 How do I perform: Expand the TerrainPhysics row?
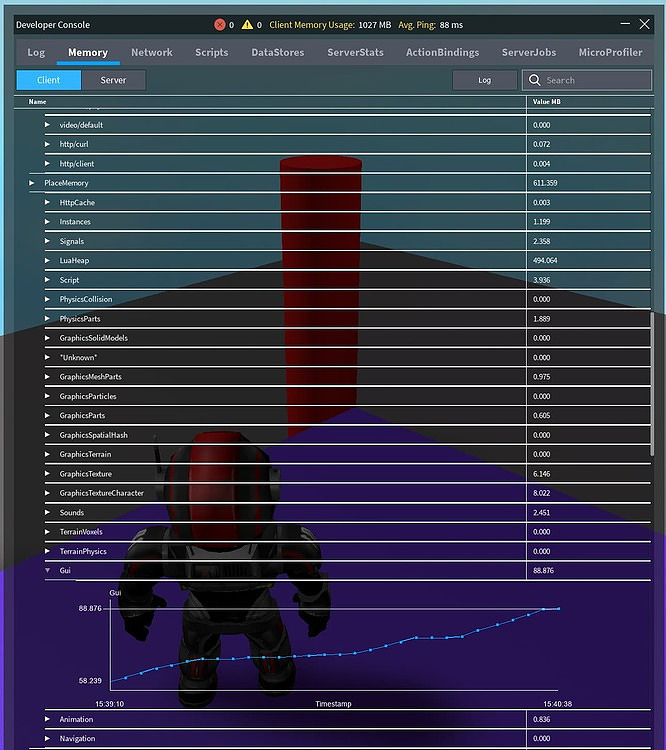[47, 551]
